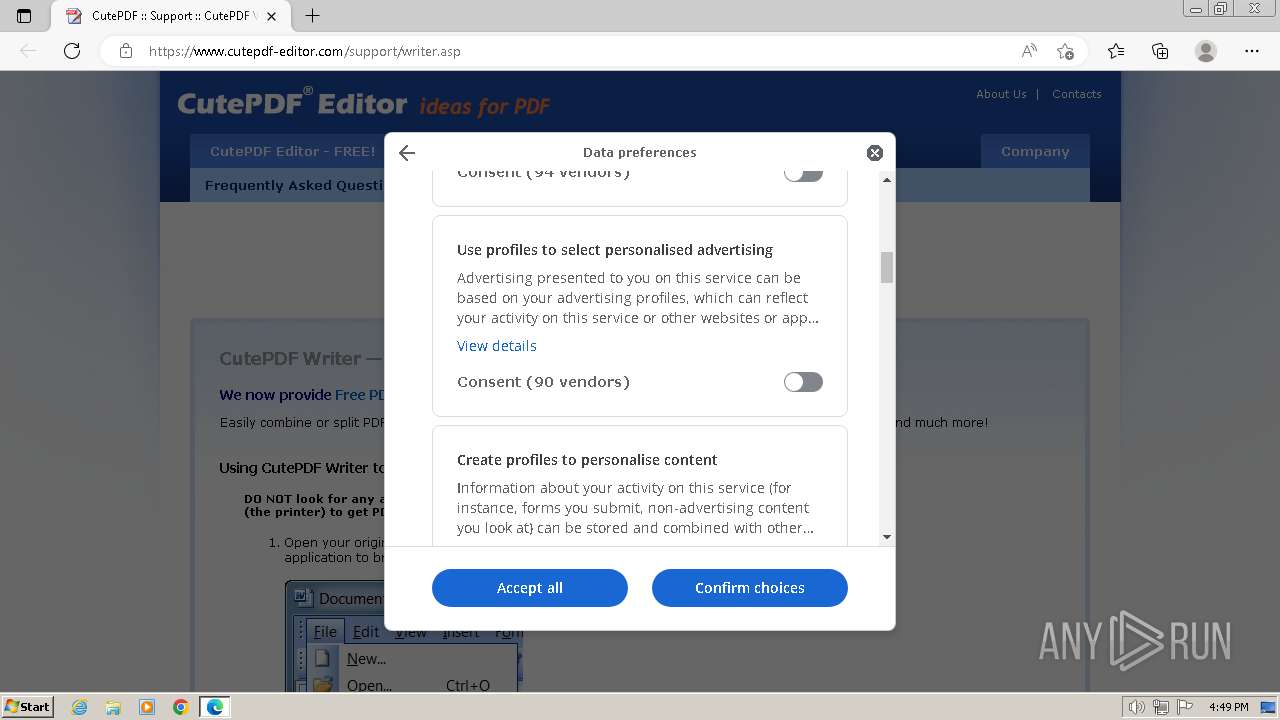Open the CutePDF Editor - FREE! tab
This screenshot has width=1280, height=720.
[292, 152]
